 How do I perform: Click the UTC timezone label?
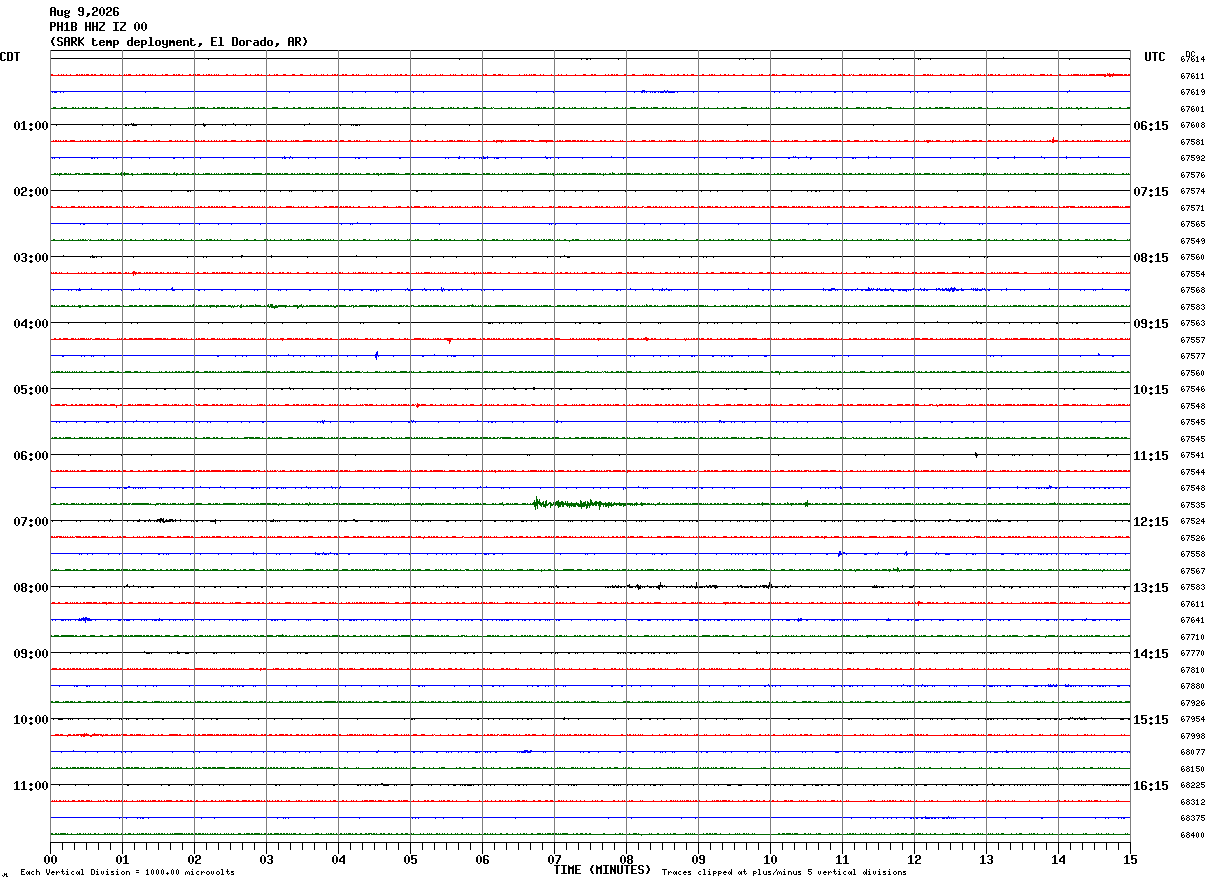click(1155, 57)
